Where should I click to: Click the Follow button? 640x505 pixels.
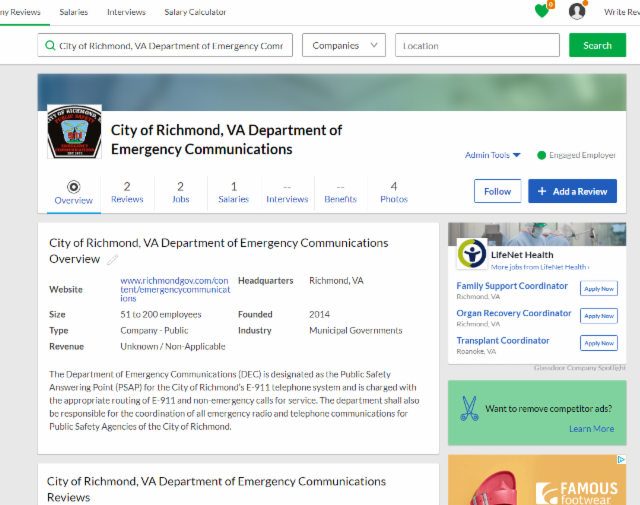[497, 191]
